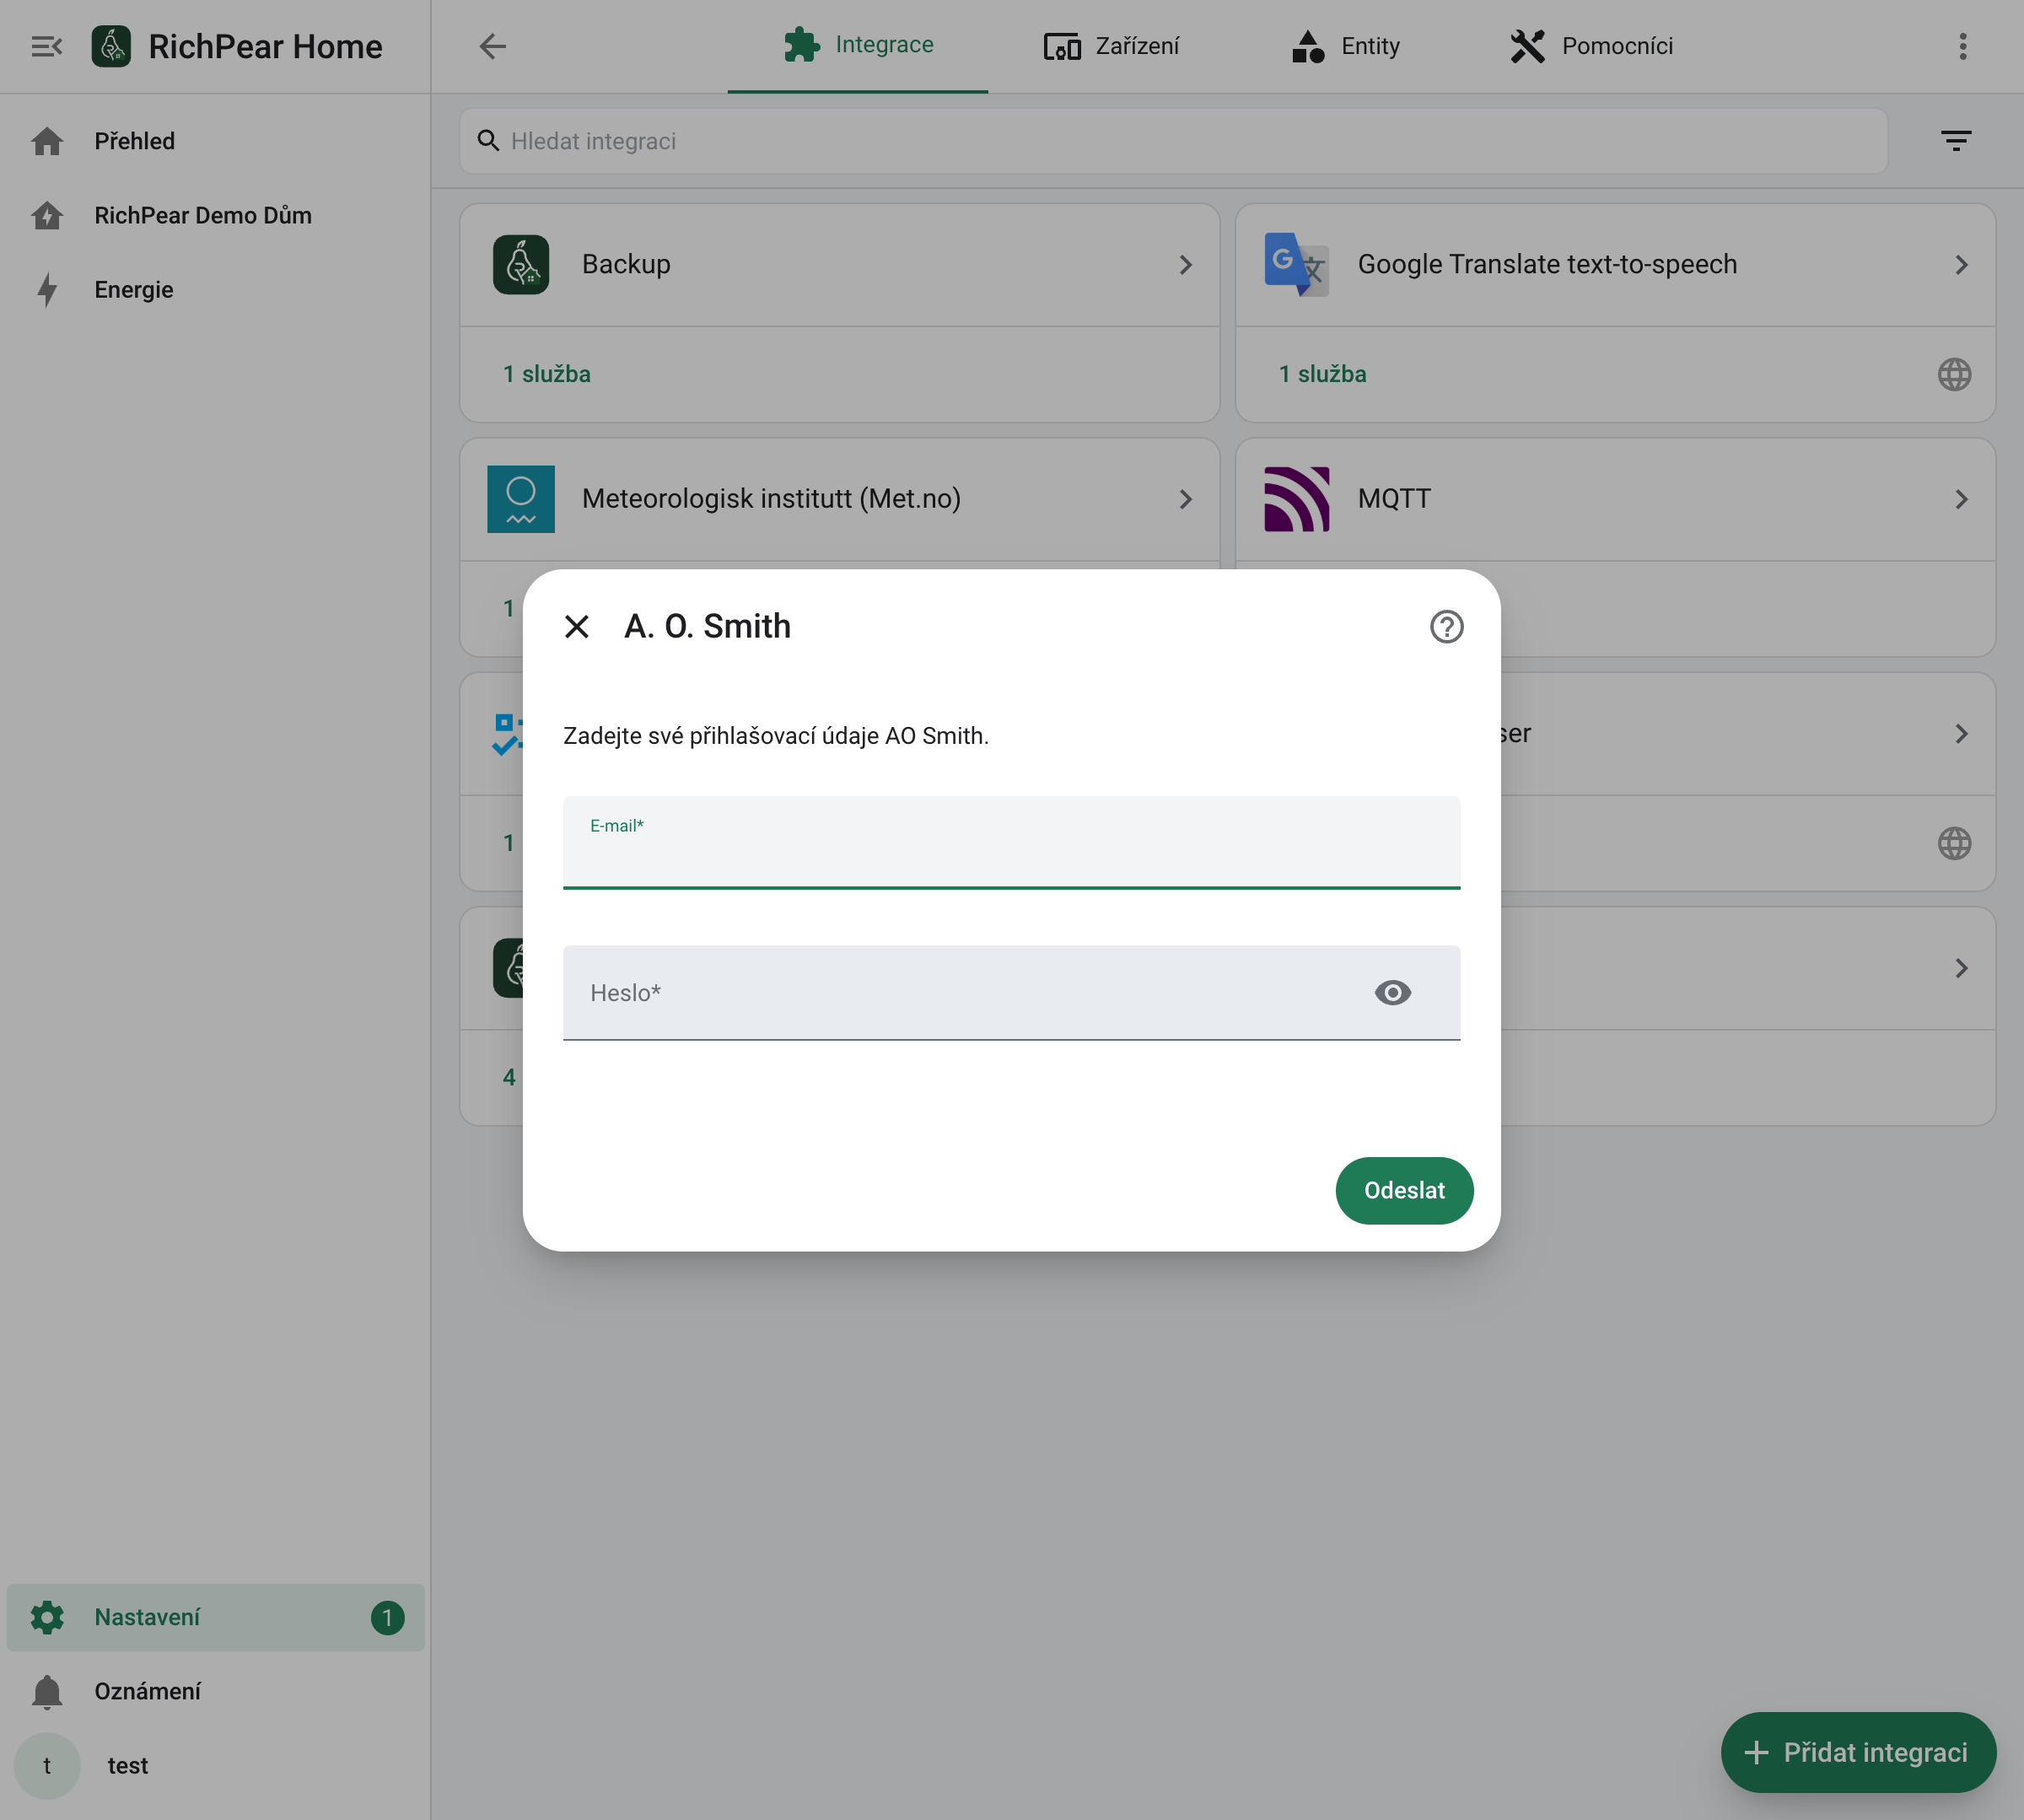Focus the E-mail input field
This screenshot has width=2024, height=1820.
(1011, 843)
